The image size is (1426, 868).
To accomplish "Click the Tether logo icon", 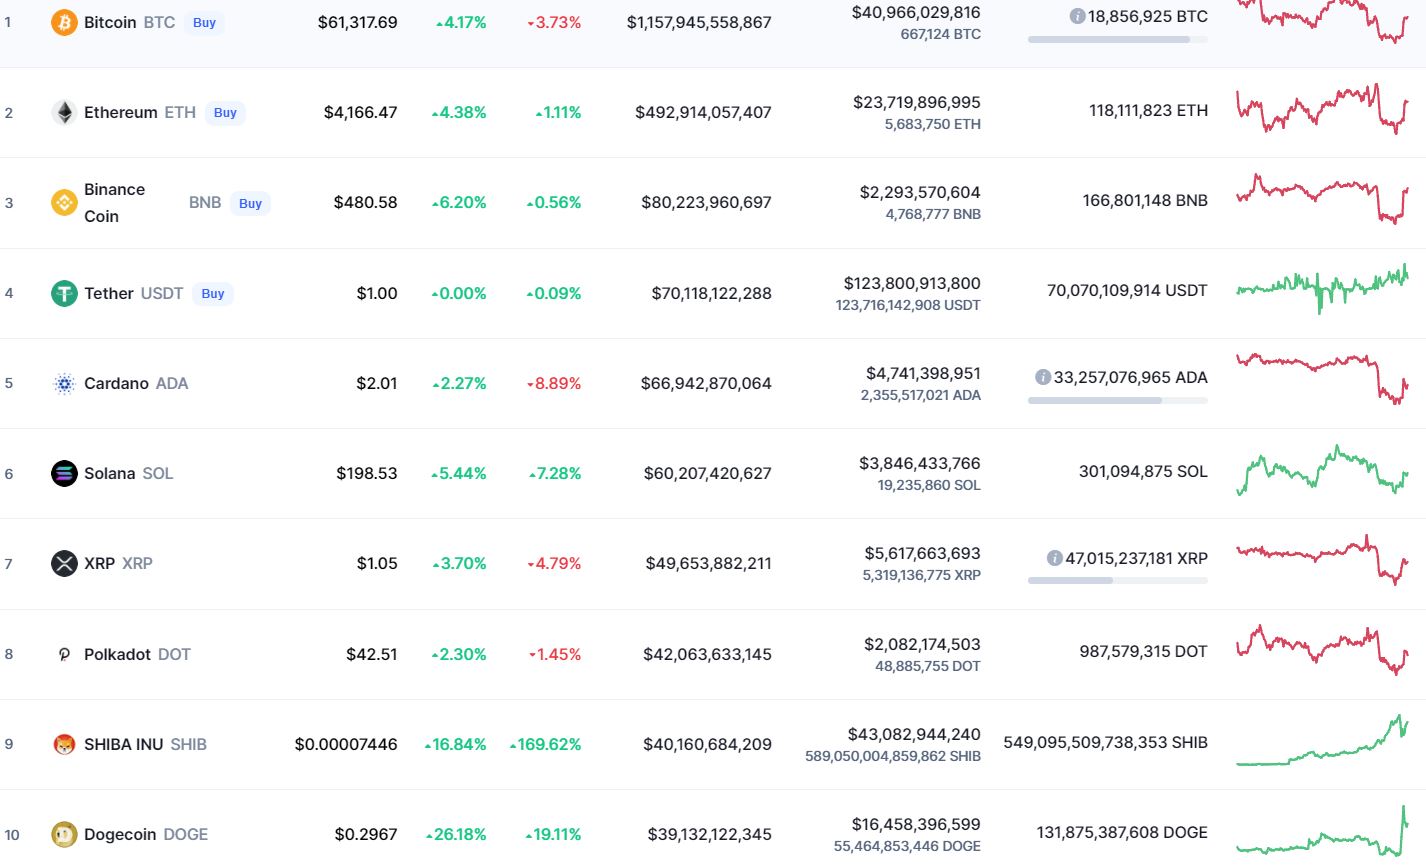I will (64, 293).
